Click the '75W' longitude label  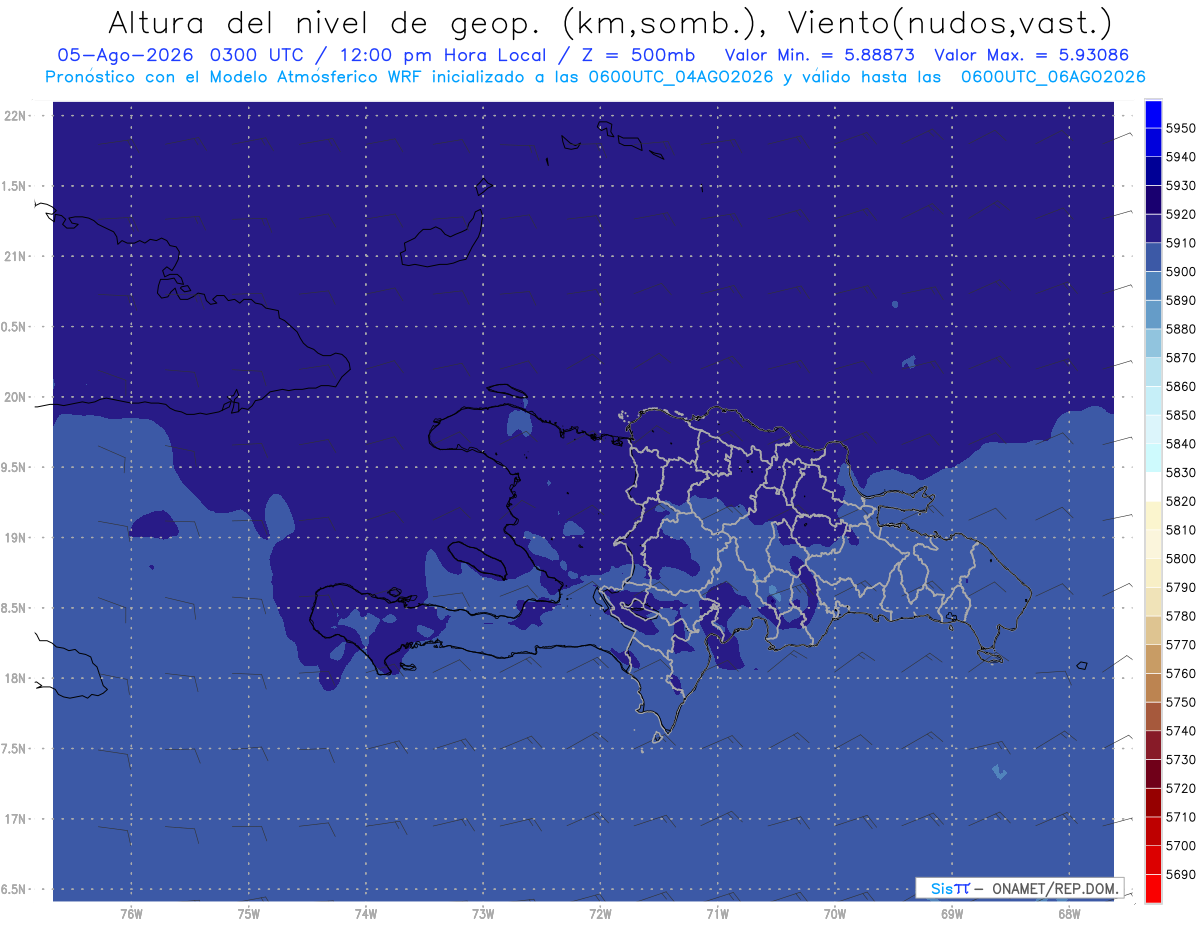click(x=248, y=913)
